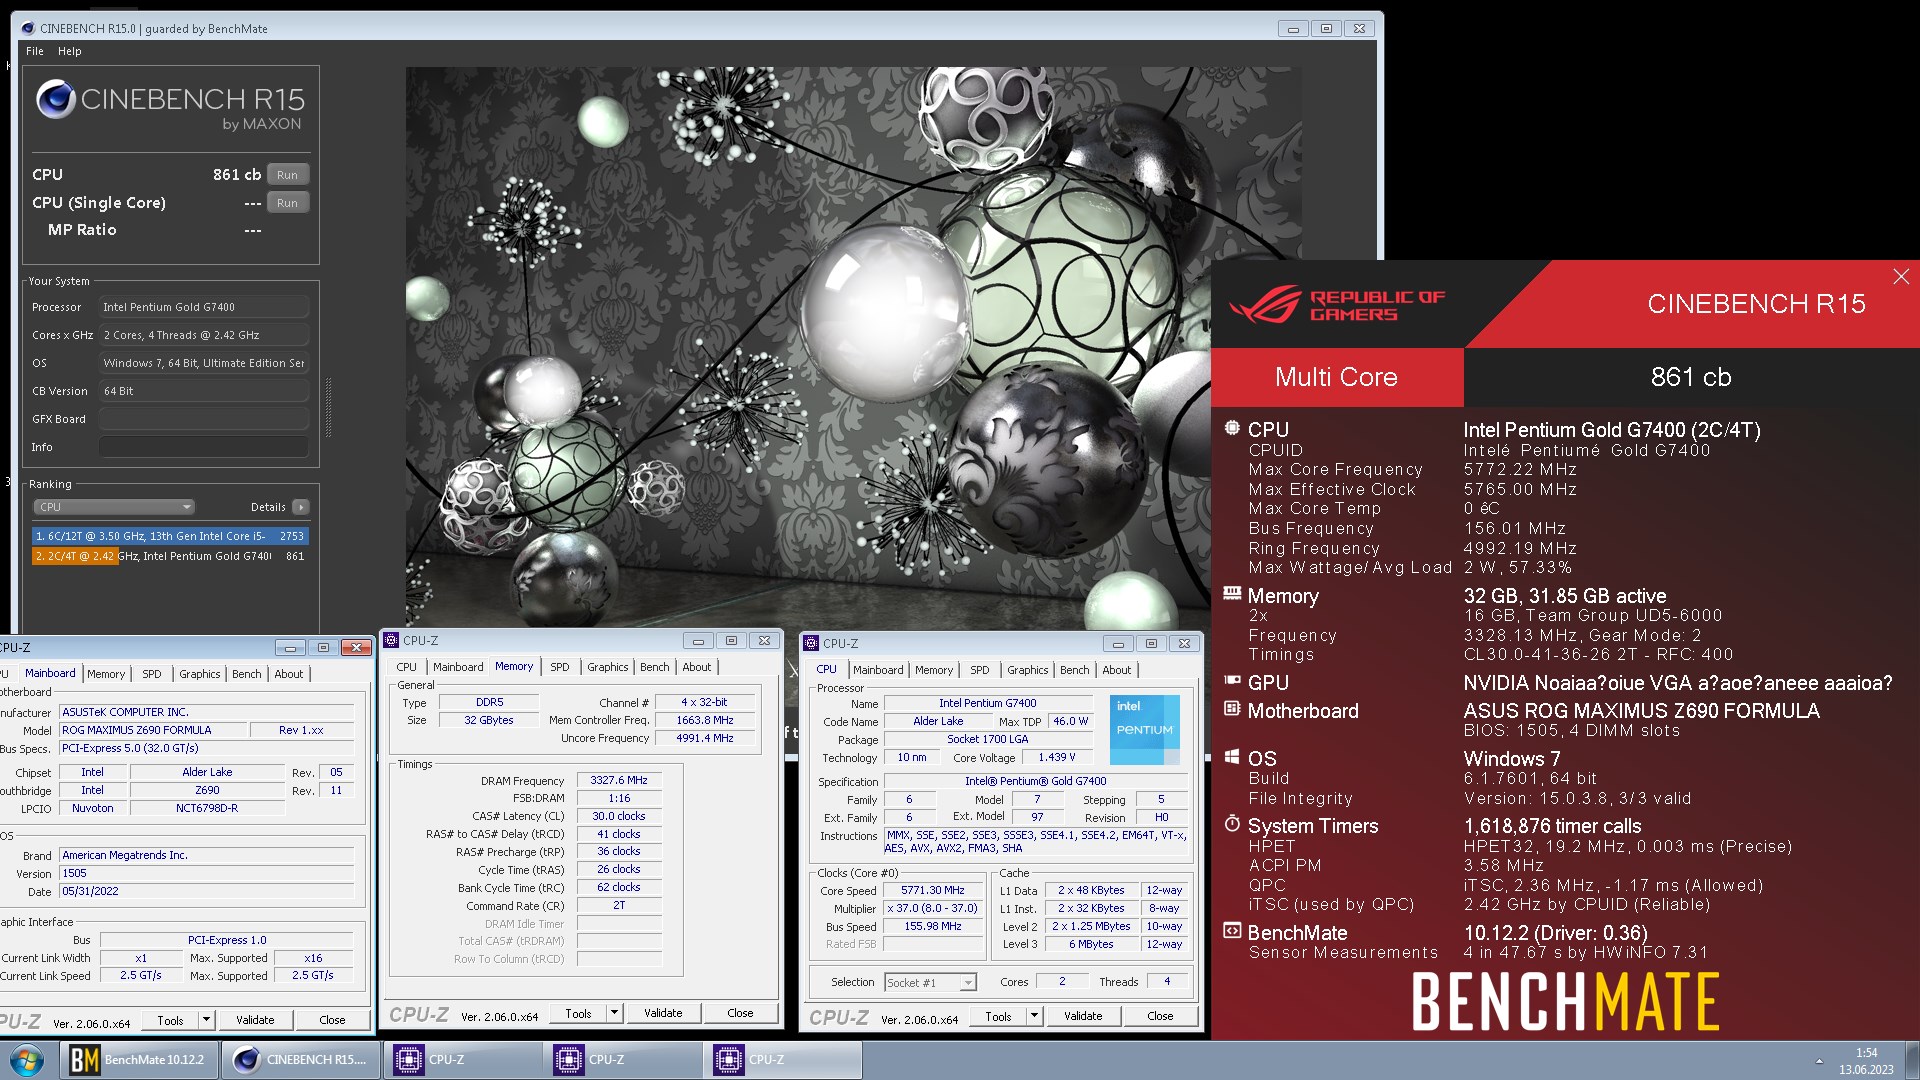Click the Multi Core label in BenchMate panel

1336,377
